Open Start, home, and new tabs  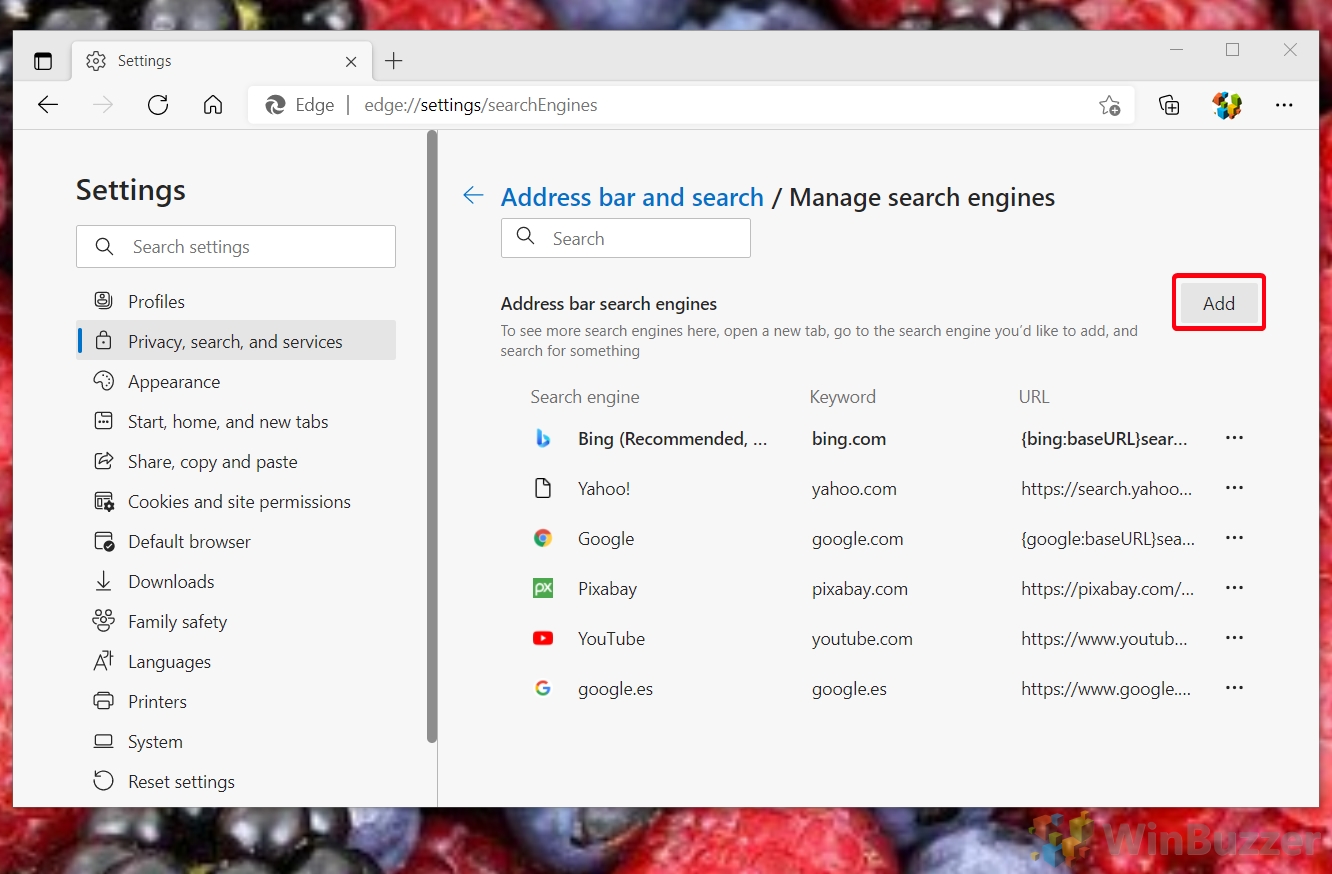coord(236,421)
